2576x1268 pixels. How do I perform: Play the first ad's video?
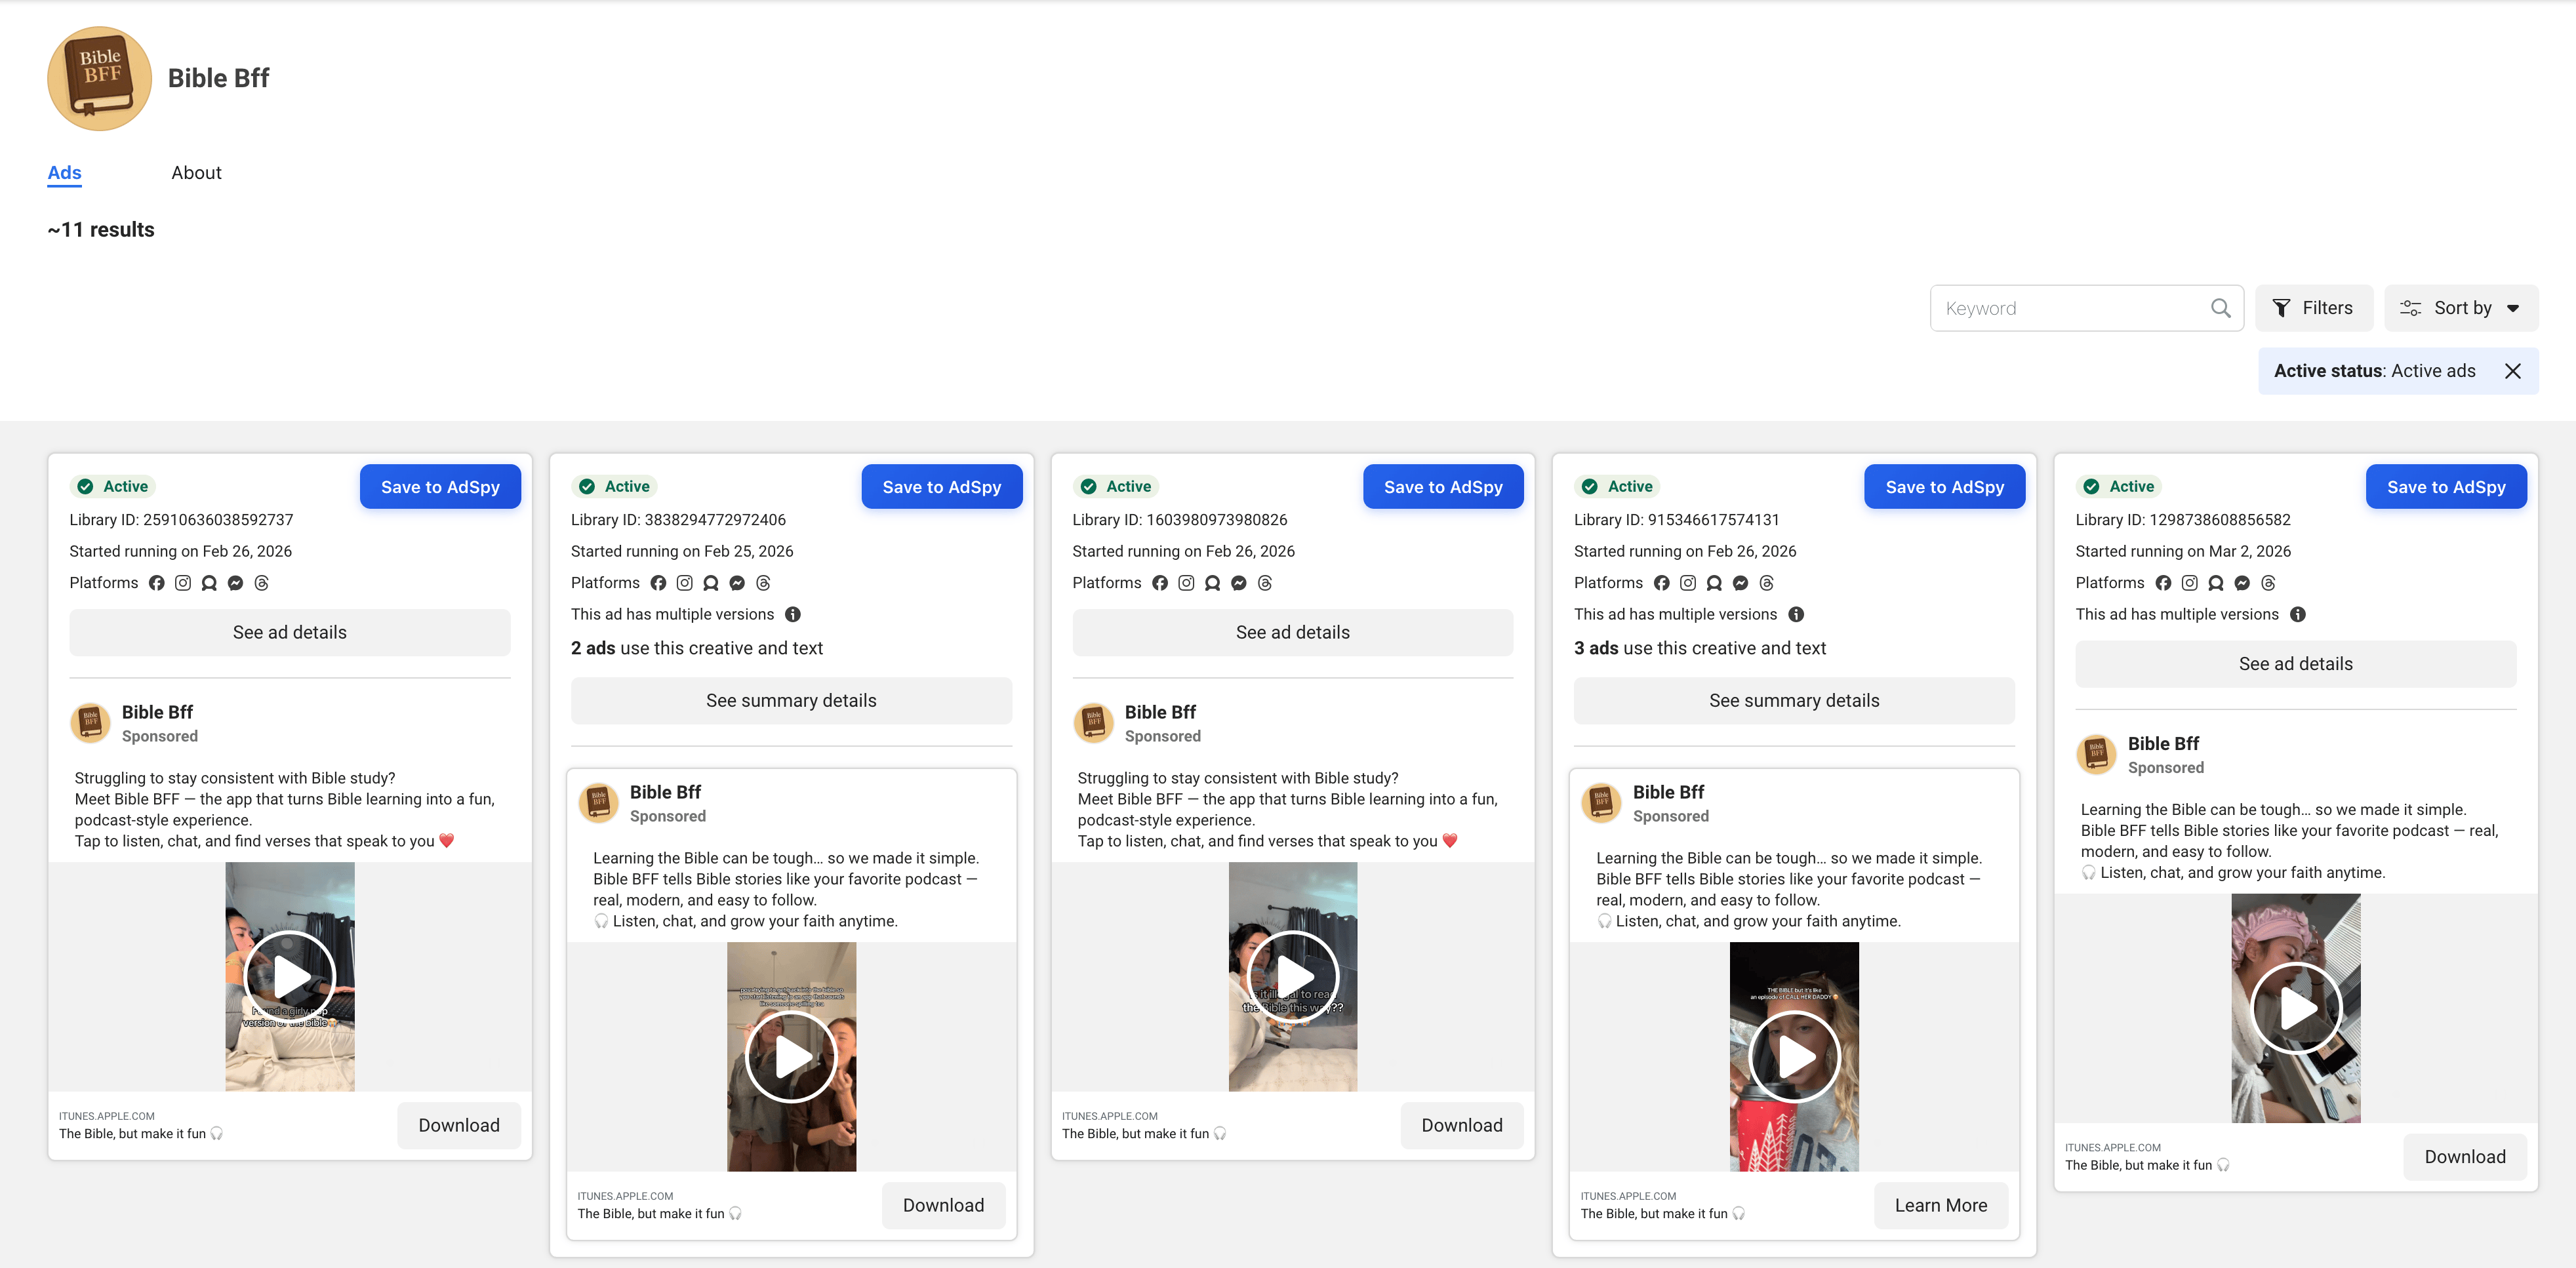[290, 976]
